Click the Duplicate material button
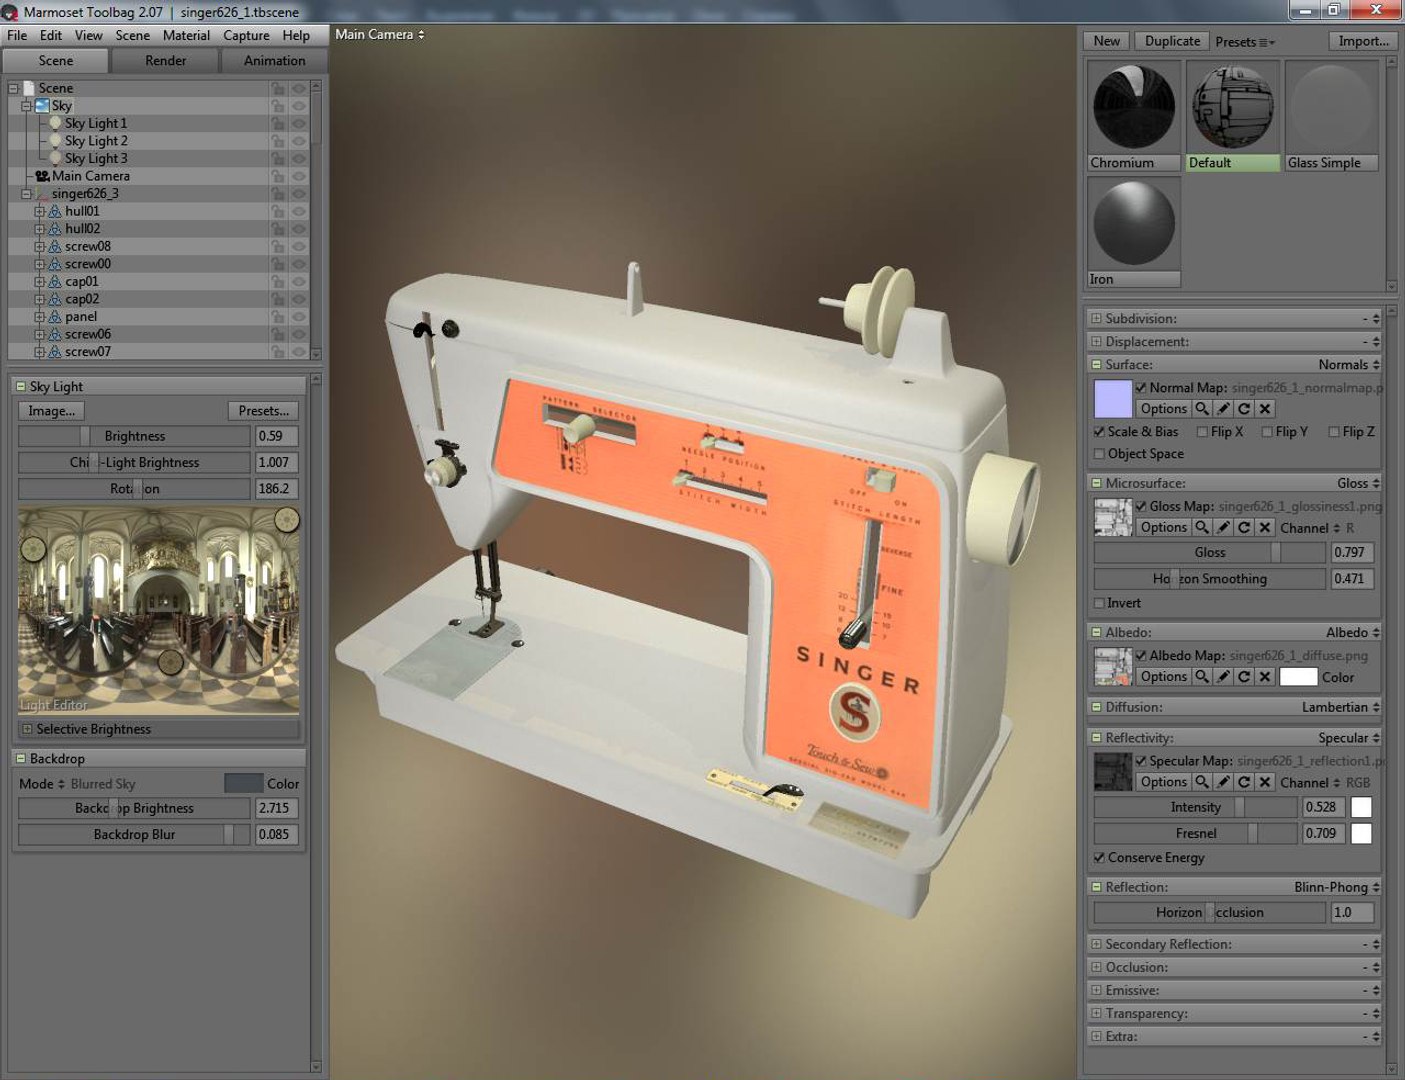This screenshot has width=1405, height=1080. [1173, 41]
